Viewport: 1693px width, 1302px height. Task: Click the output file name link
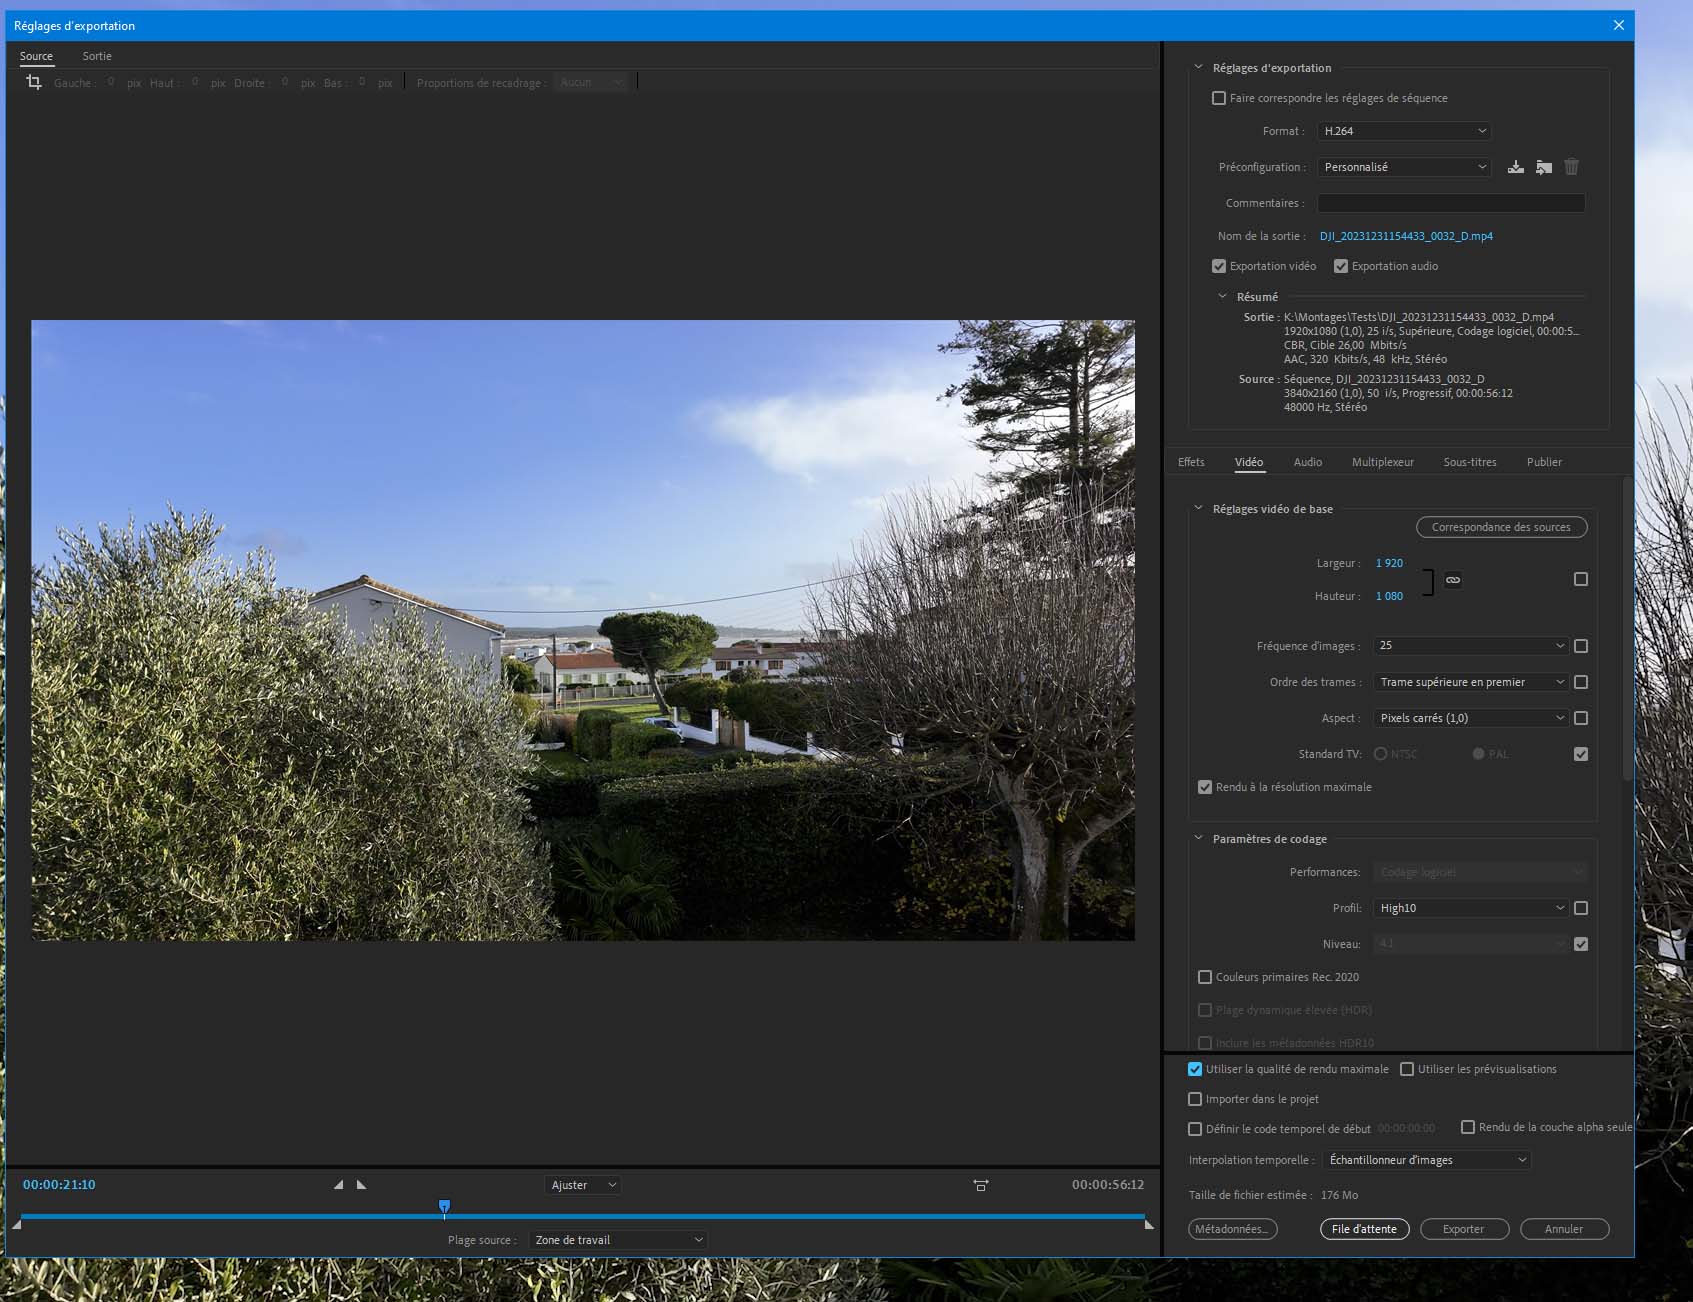(x=1406, y=236)
